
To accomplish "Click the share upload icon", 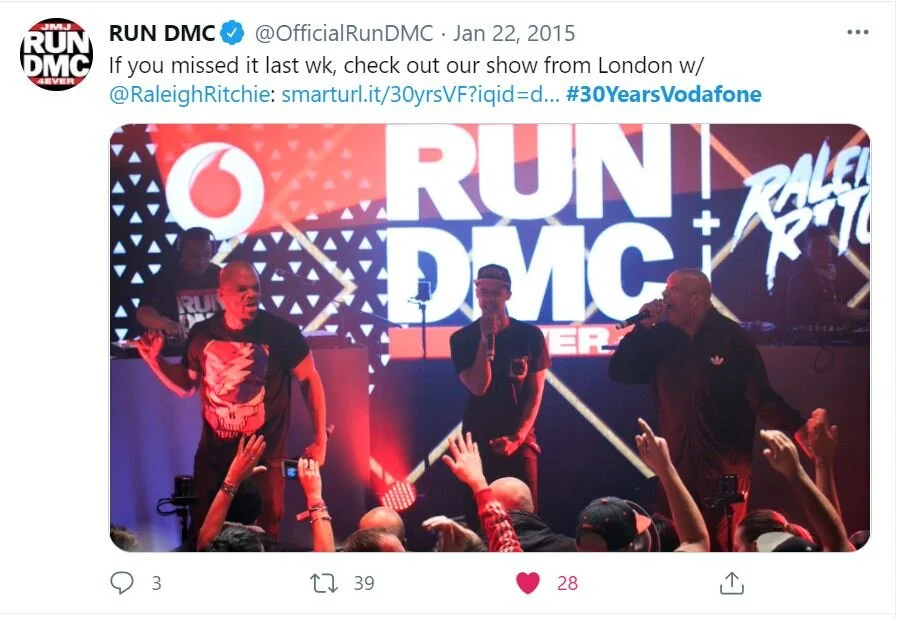I will [x=731, y=582].
